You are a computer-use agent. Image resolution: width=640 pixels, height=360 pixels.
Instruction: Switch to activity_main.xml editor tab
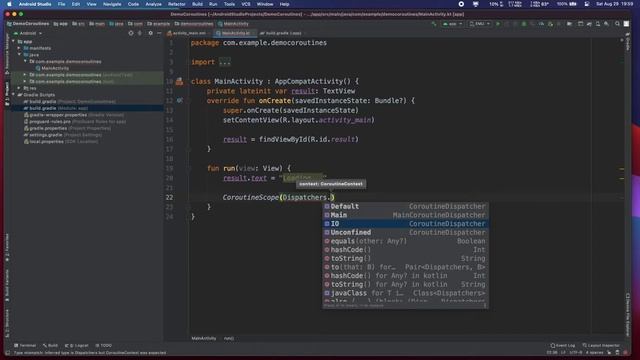[189, 33]
